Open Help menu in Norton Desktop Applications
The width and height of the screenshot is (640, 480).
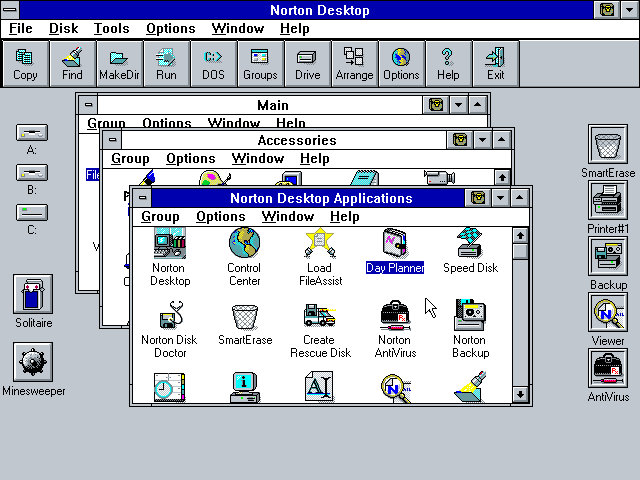tap(345, 216)
